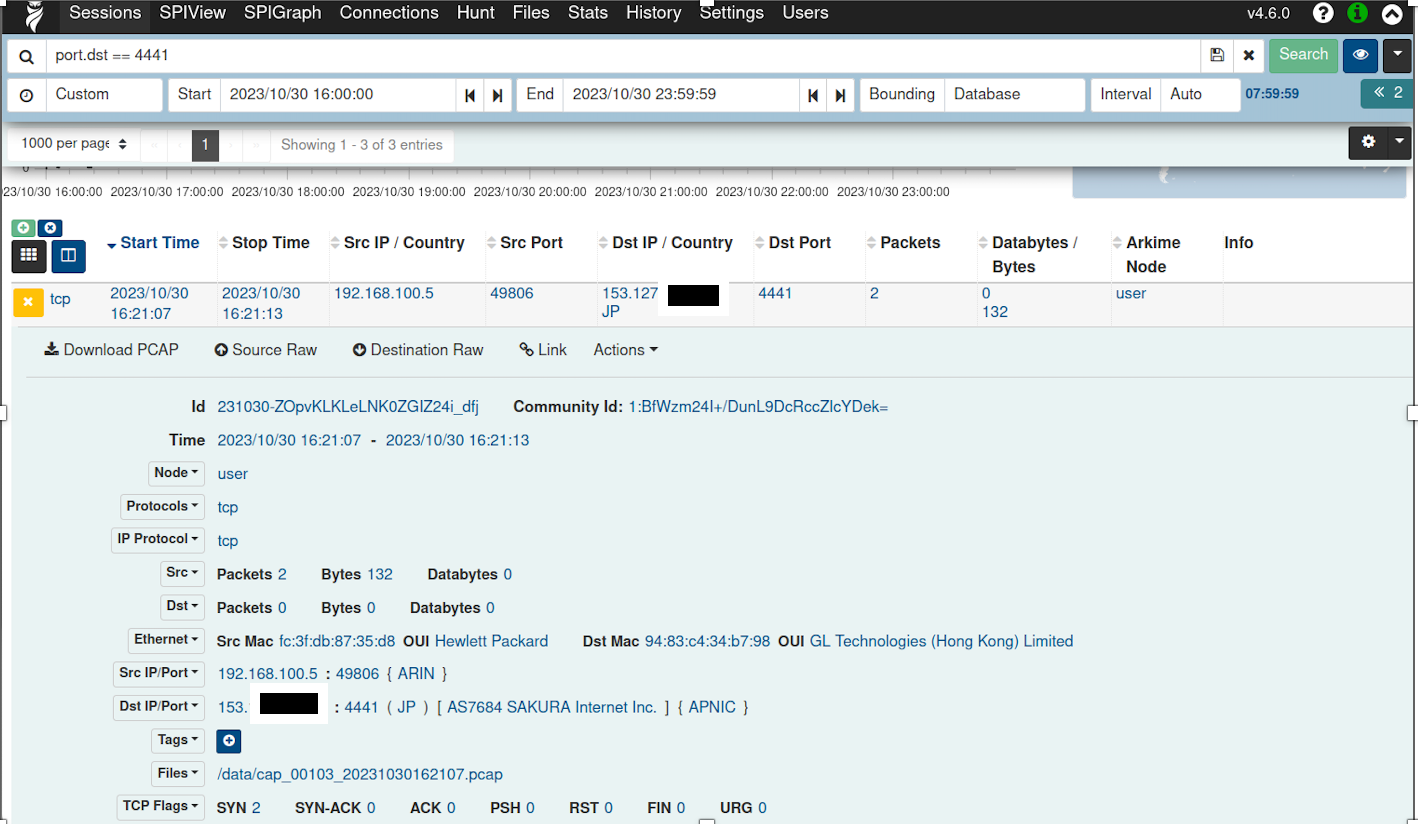Click the green Search button

pos(1303,55)
